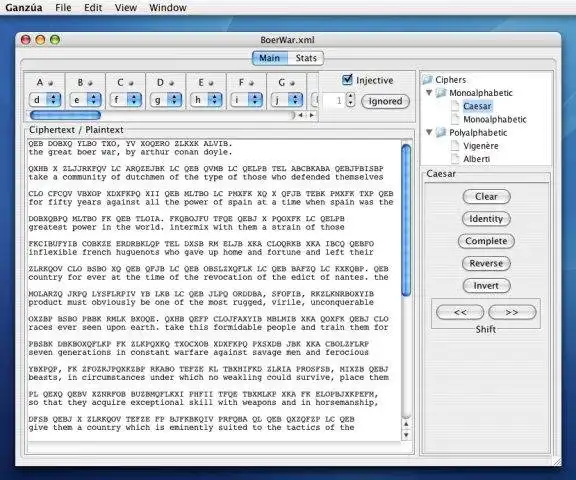Click the alphabet scrollbar right arrow

click(x=312, y=115)
